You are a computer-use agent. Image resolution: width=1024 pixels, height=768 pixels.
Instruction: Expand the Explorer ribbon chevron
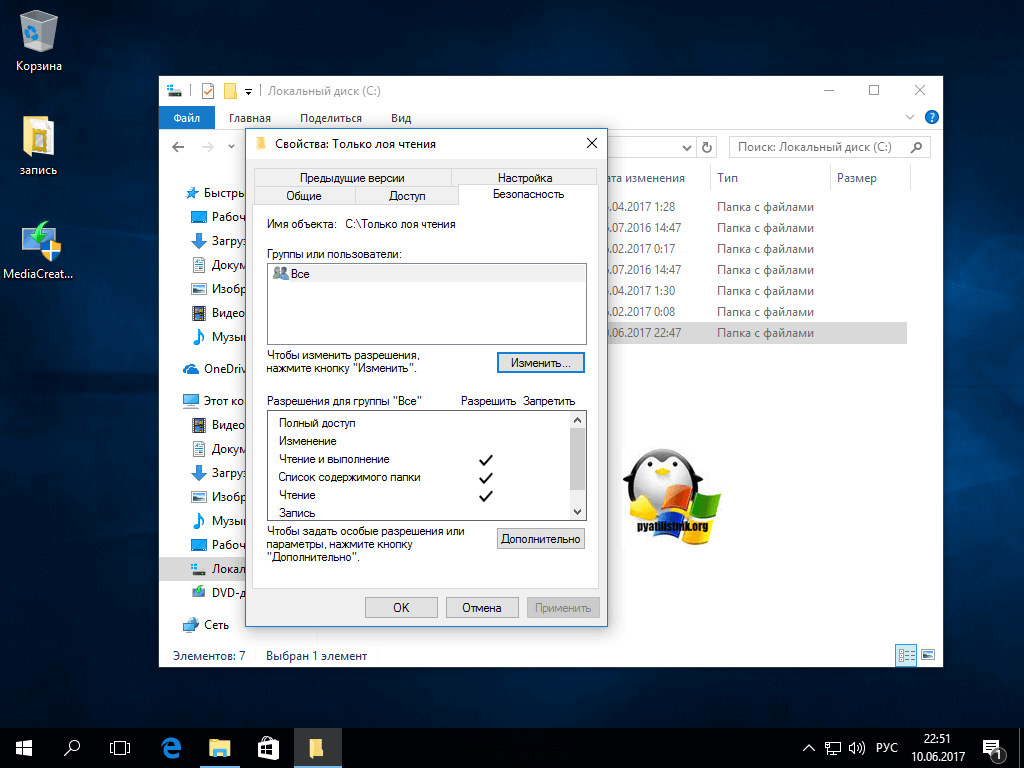[x=910, y=118]
